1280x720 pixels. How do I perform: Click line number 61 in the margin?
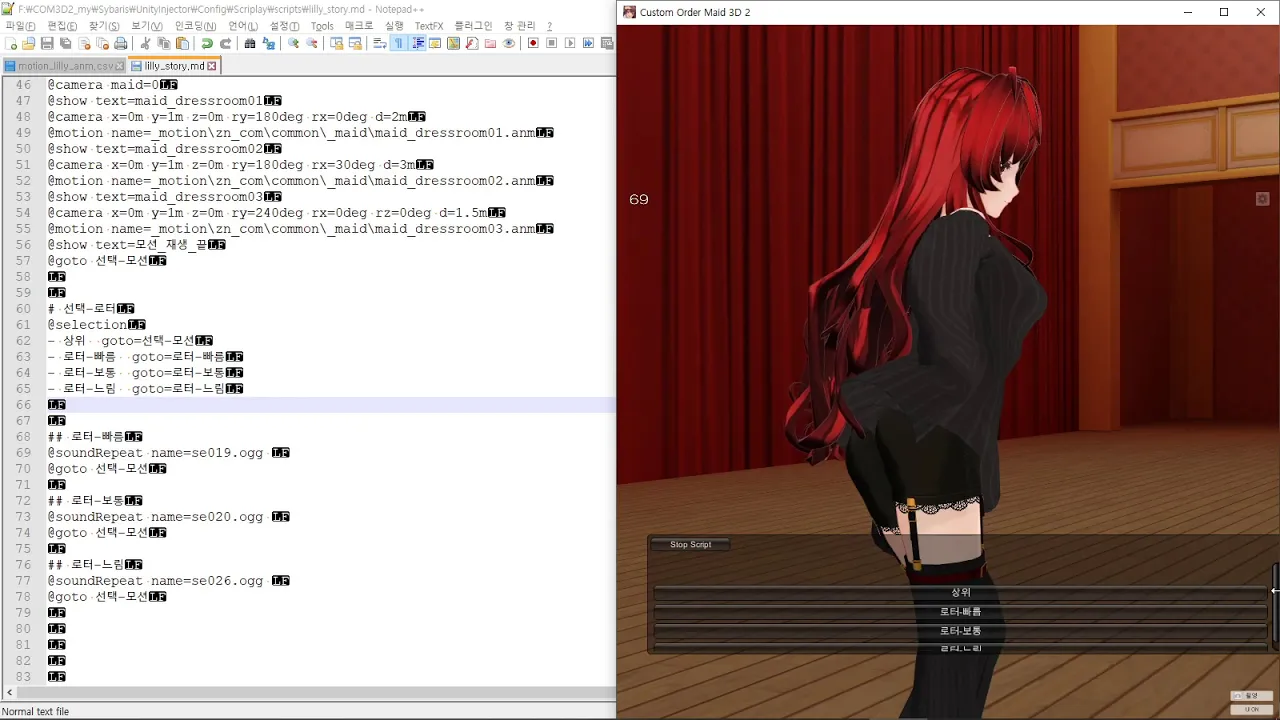coord(24,325)
